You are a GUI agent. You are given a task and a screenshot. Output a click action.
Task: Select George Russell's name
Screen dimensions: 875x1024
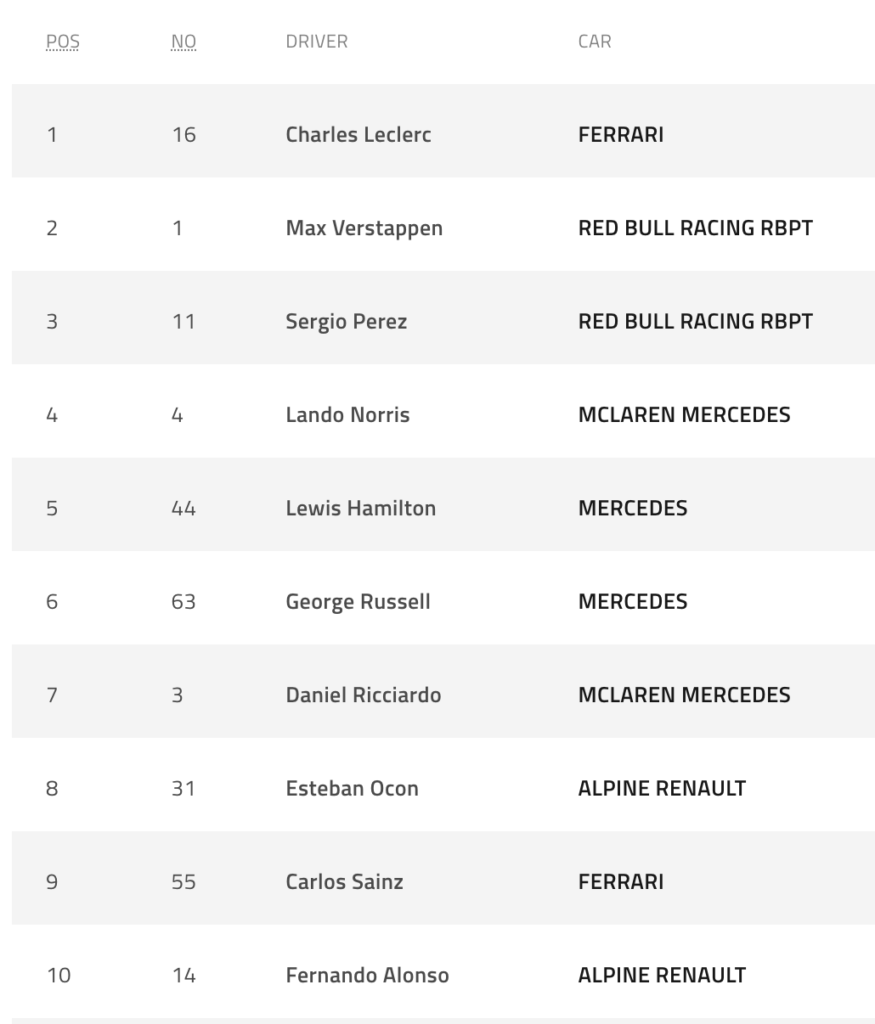pyautogui.click(x=357, y=602)
